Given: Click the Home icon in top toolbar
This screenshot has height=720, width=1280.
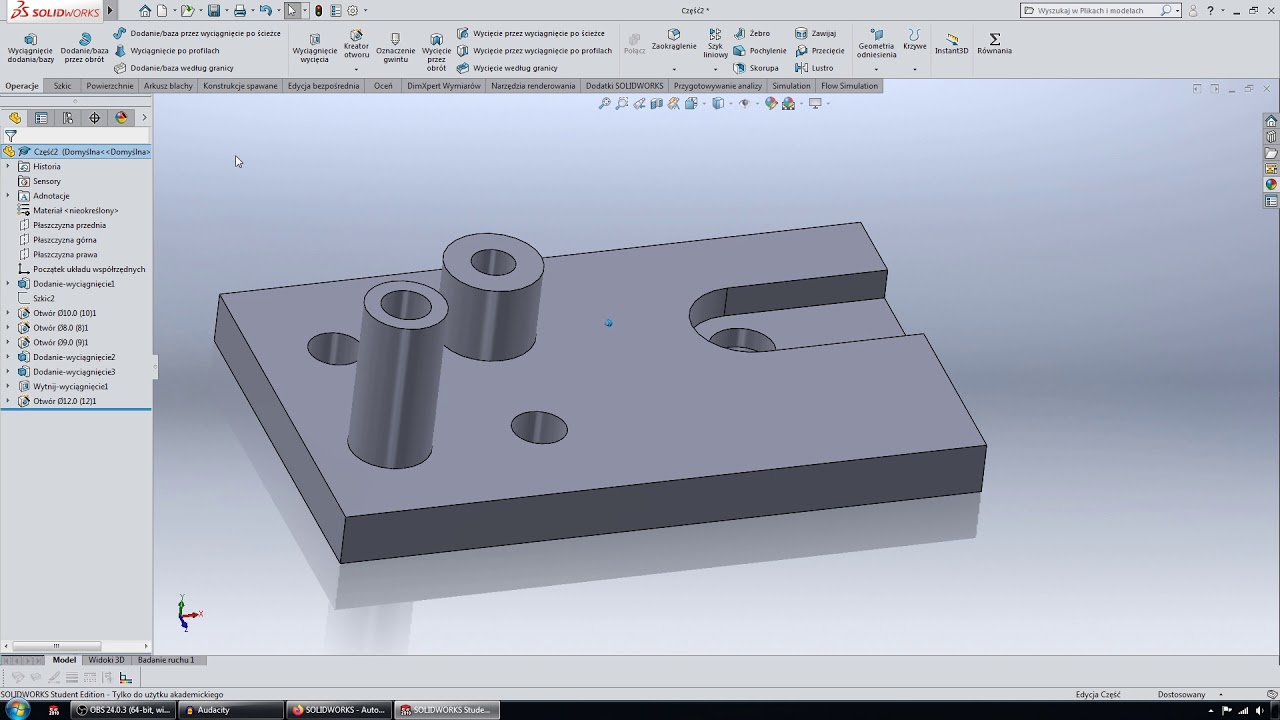Looking at the screenshot, I should (x=145, y=10).
